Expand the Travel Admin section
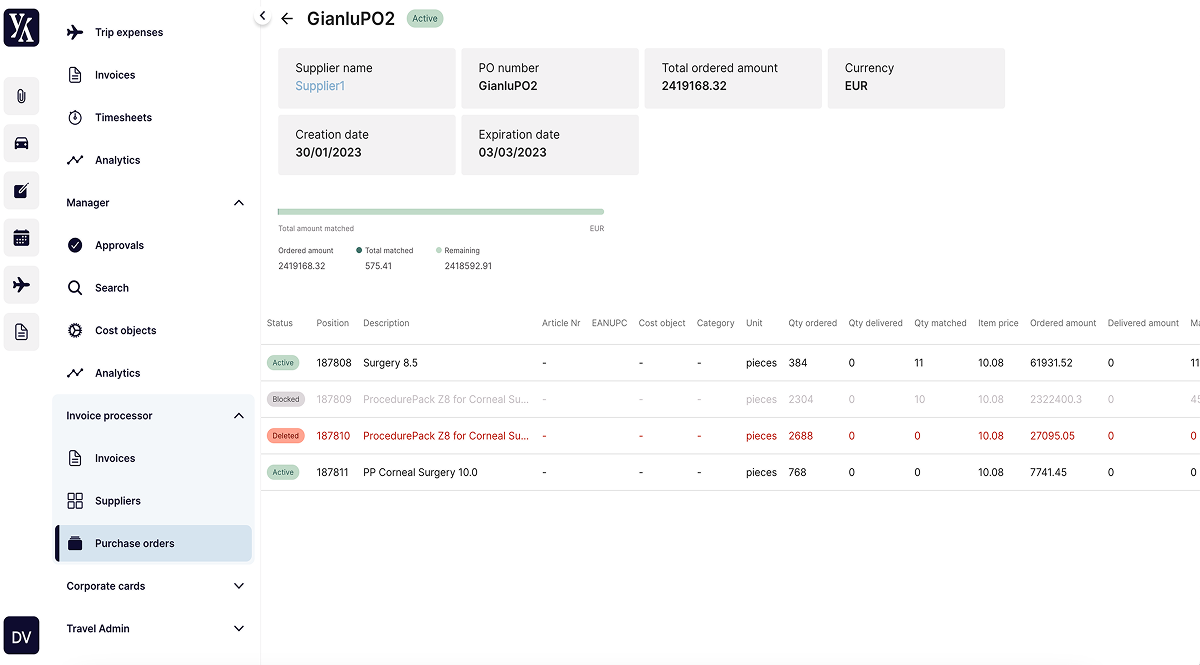Image resolution: width=1200 pixels, height=665 pixels. click(x=238, y=628)
